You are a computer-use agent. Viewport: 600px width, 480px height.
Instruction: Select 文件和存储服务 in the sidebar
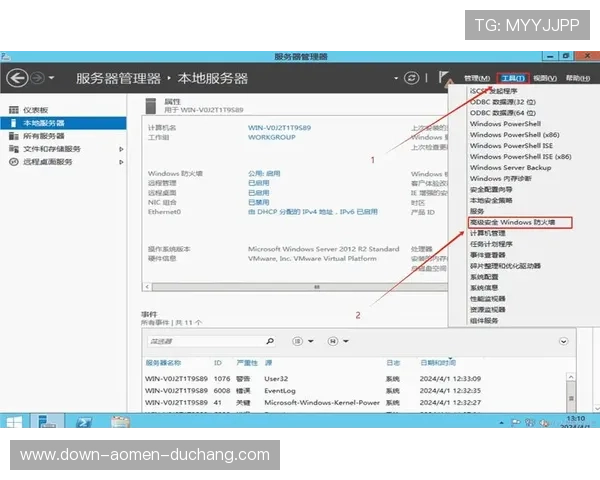click(x=52, y=149)
